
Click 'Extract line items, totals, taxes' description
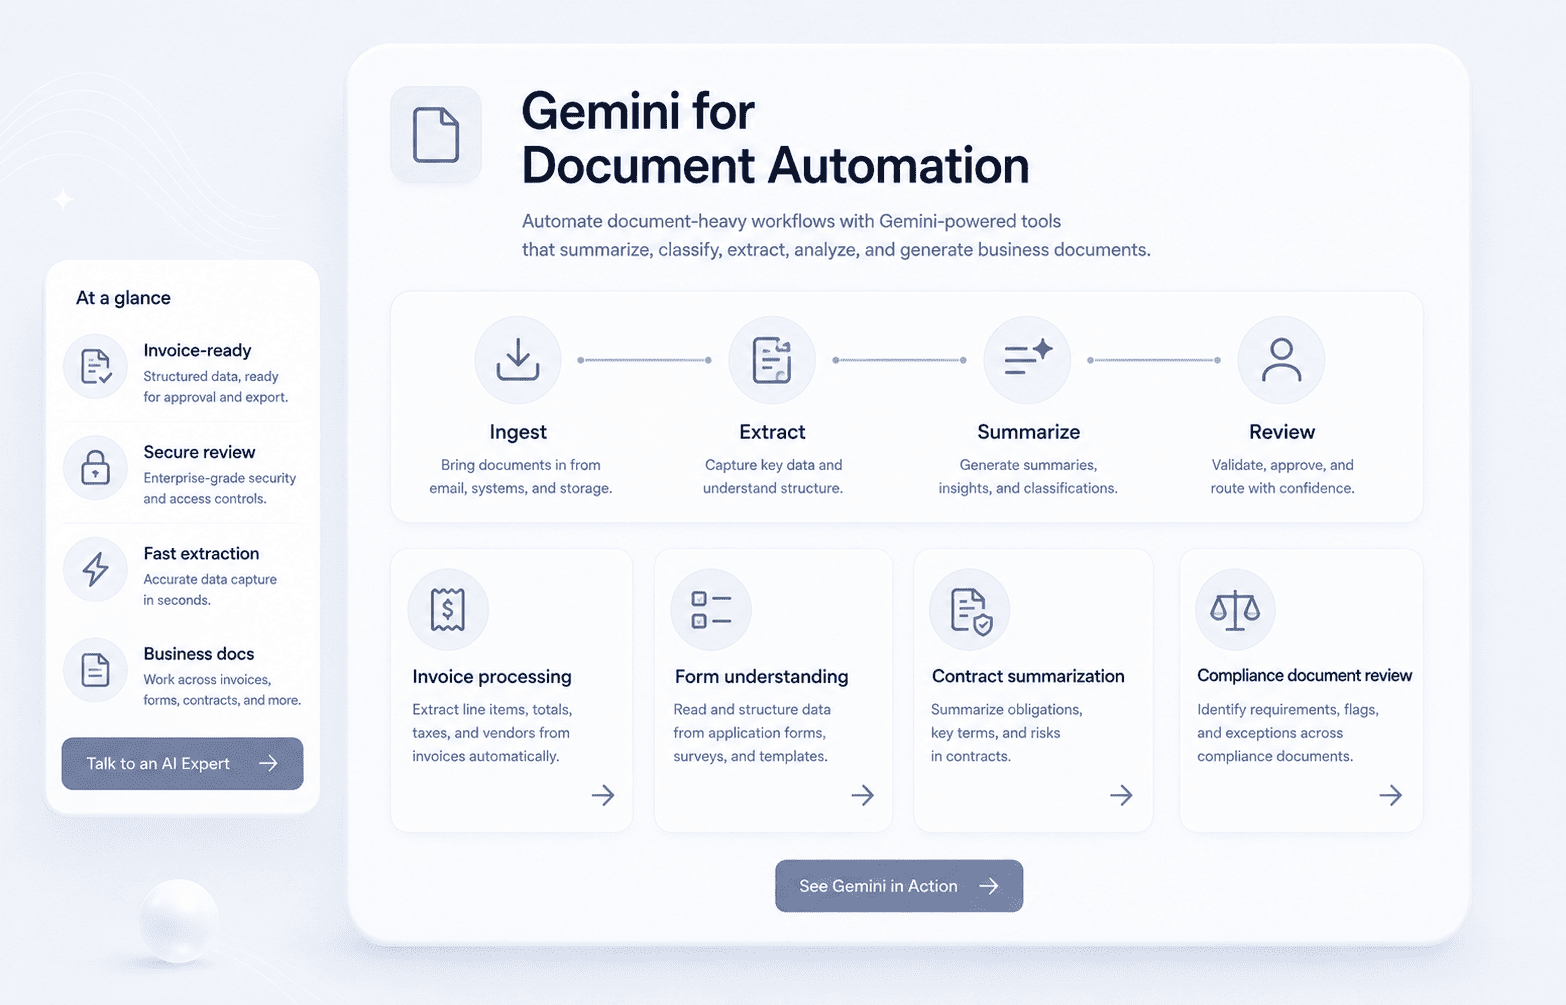492,733
